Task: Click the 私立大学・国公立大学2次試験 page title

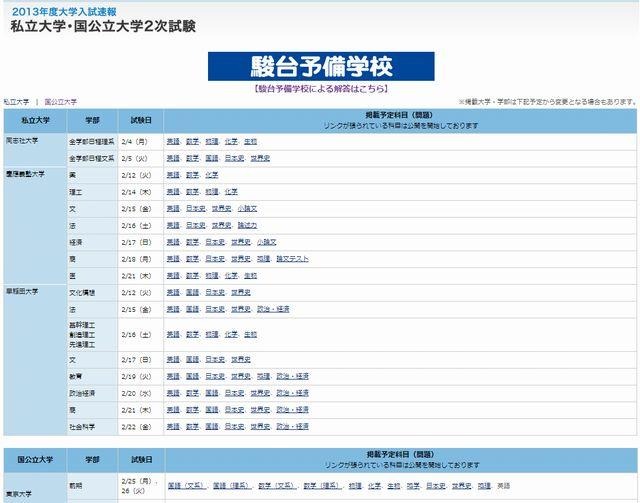Action: click(103, 26)
